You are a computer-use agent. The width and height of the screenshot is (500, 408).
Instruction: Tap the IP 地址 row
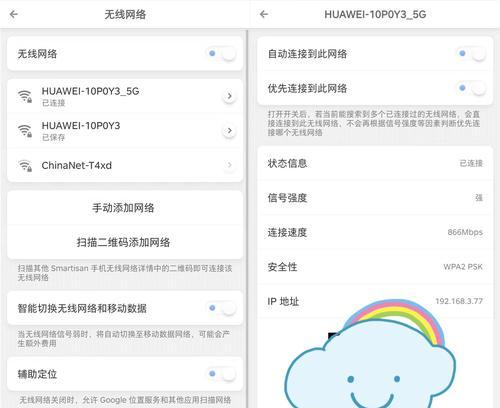(375, 301)
